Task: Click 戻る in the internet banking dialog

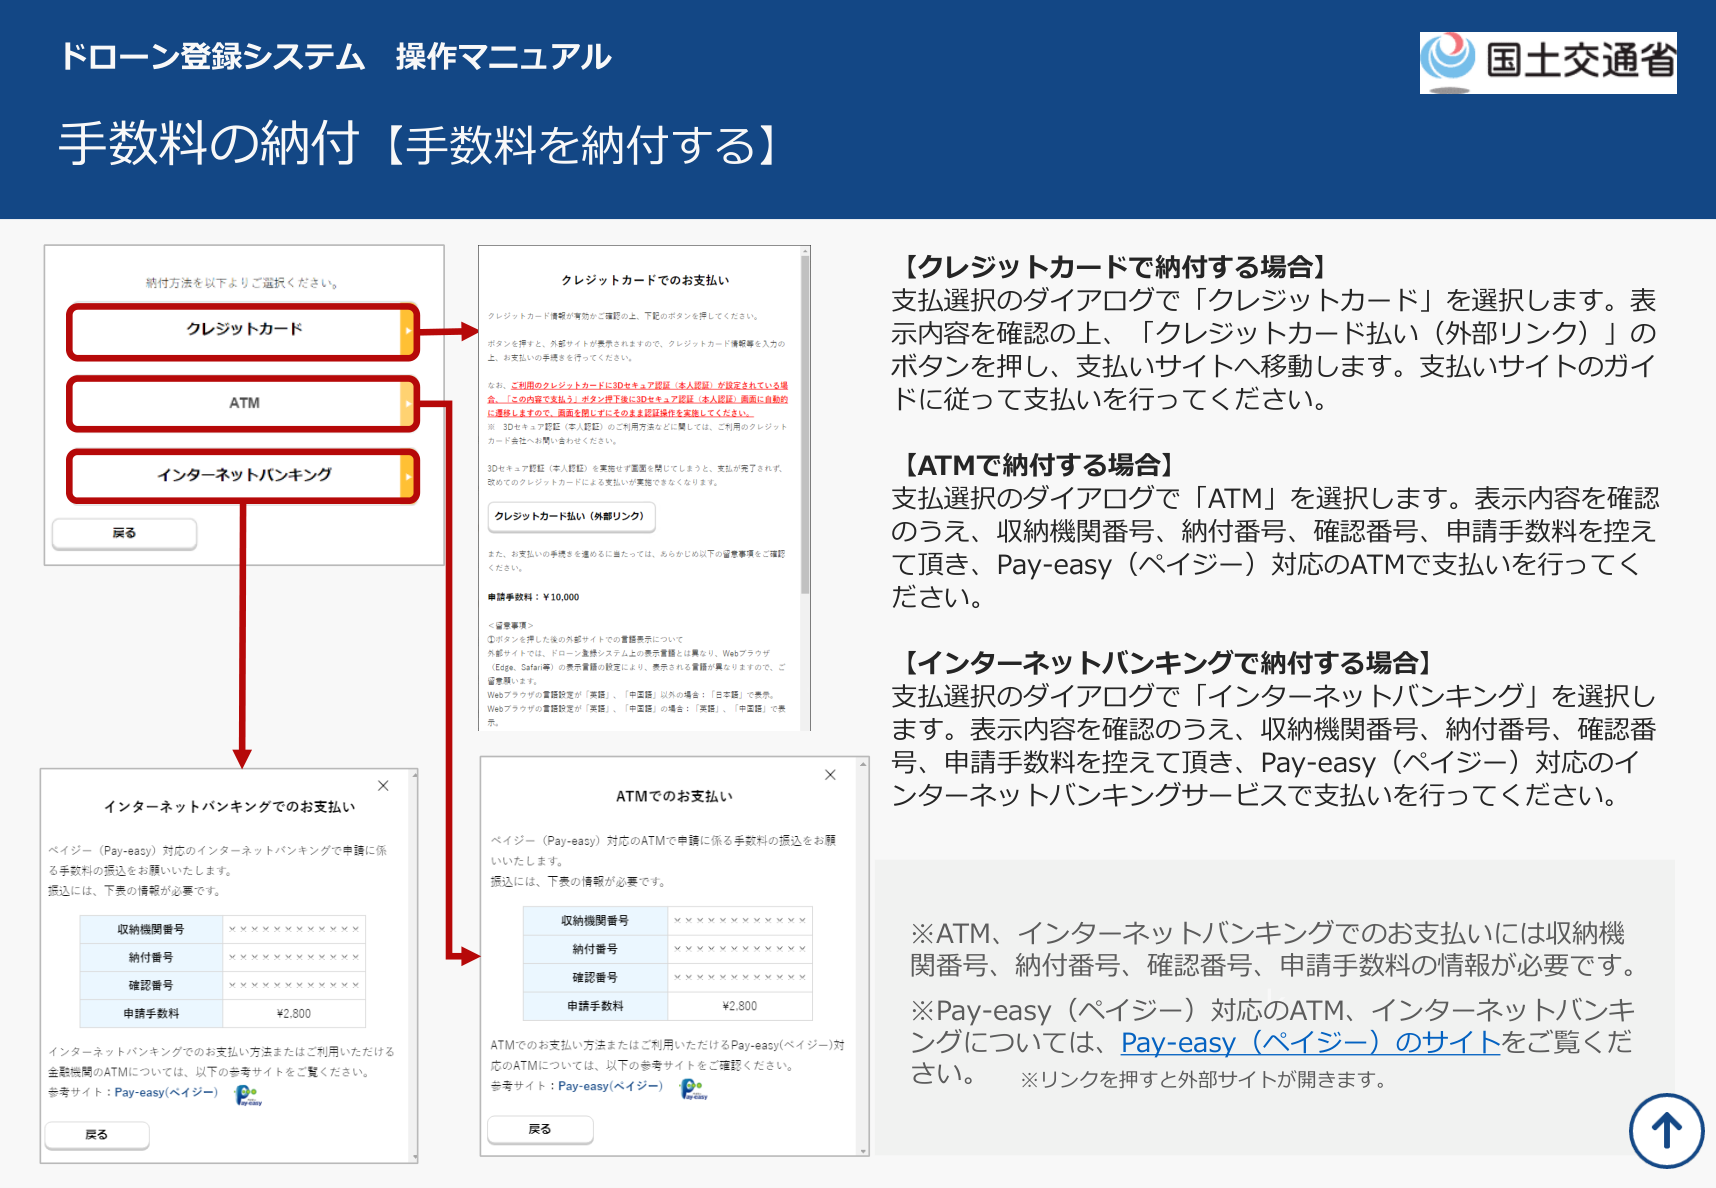Action: 97,1135
